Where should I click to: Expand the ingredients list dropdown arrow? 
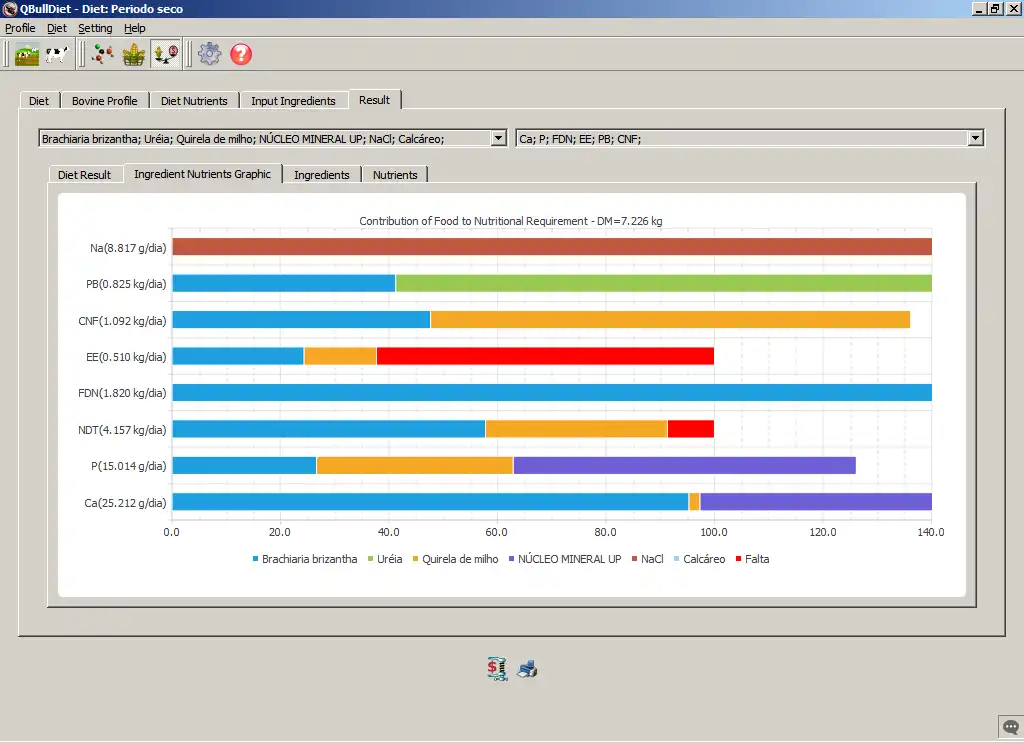(498, 138)
